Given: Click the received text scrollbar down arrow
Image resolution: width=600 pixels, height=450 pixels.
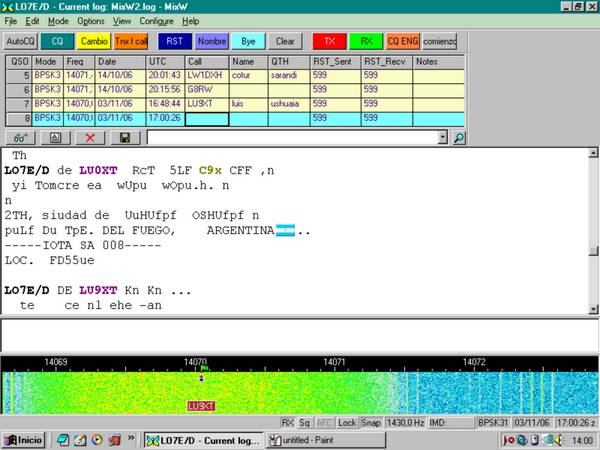Looking at the screenshot, I should click(593, 308).
